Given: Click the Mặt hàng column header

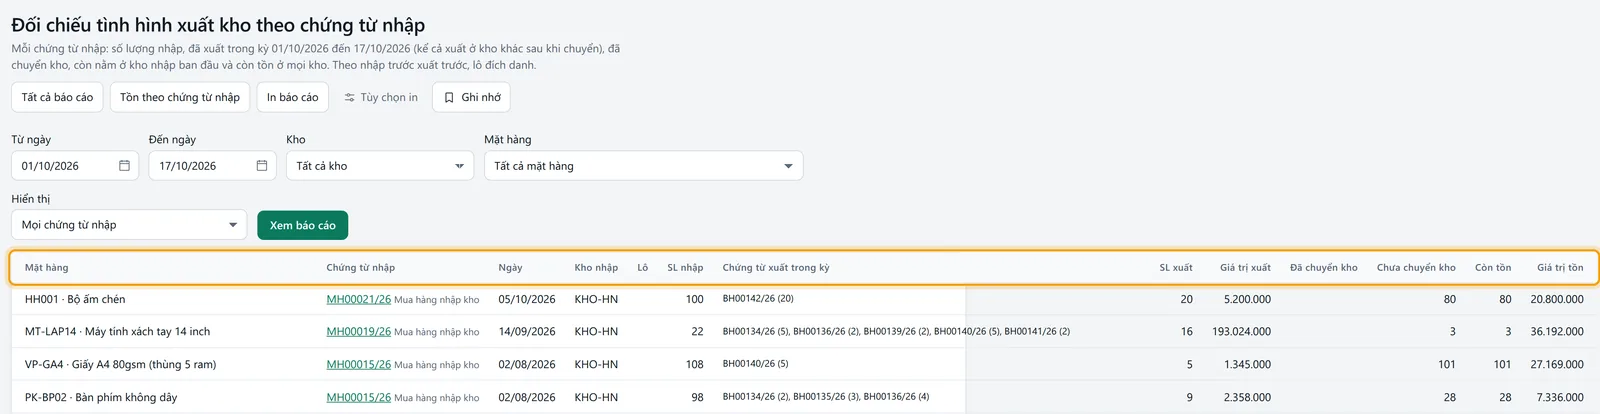Looking at the screenshot, I should pyautogui.click(x=47, y=268).
